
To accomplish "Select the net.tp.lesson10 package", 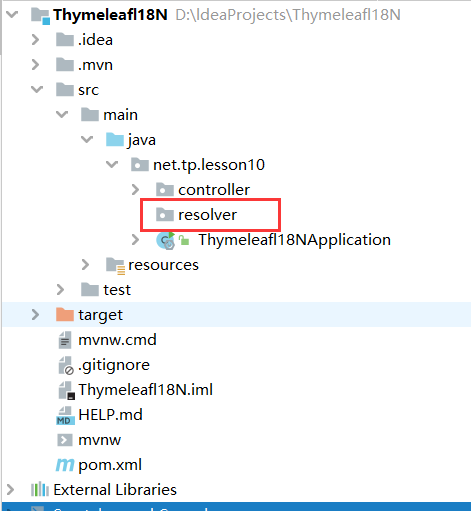I will point(209,165).
